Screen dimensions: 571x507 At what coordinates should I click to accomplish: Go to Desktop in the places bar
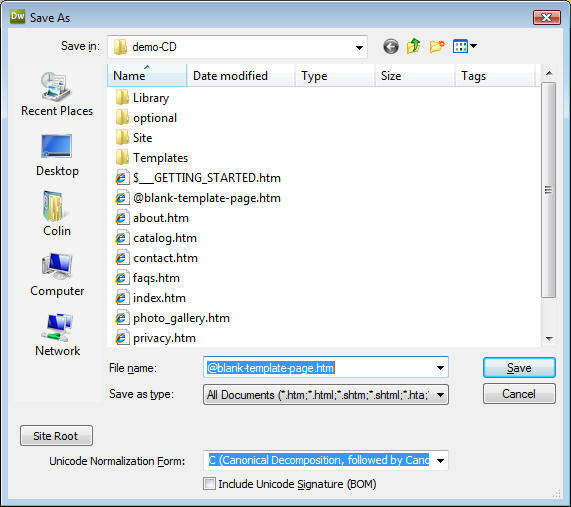[57, 155]
